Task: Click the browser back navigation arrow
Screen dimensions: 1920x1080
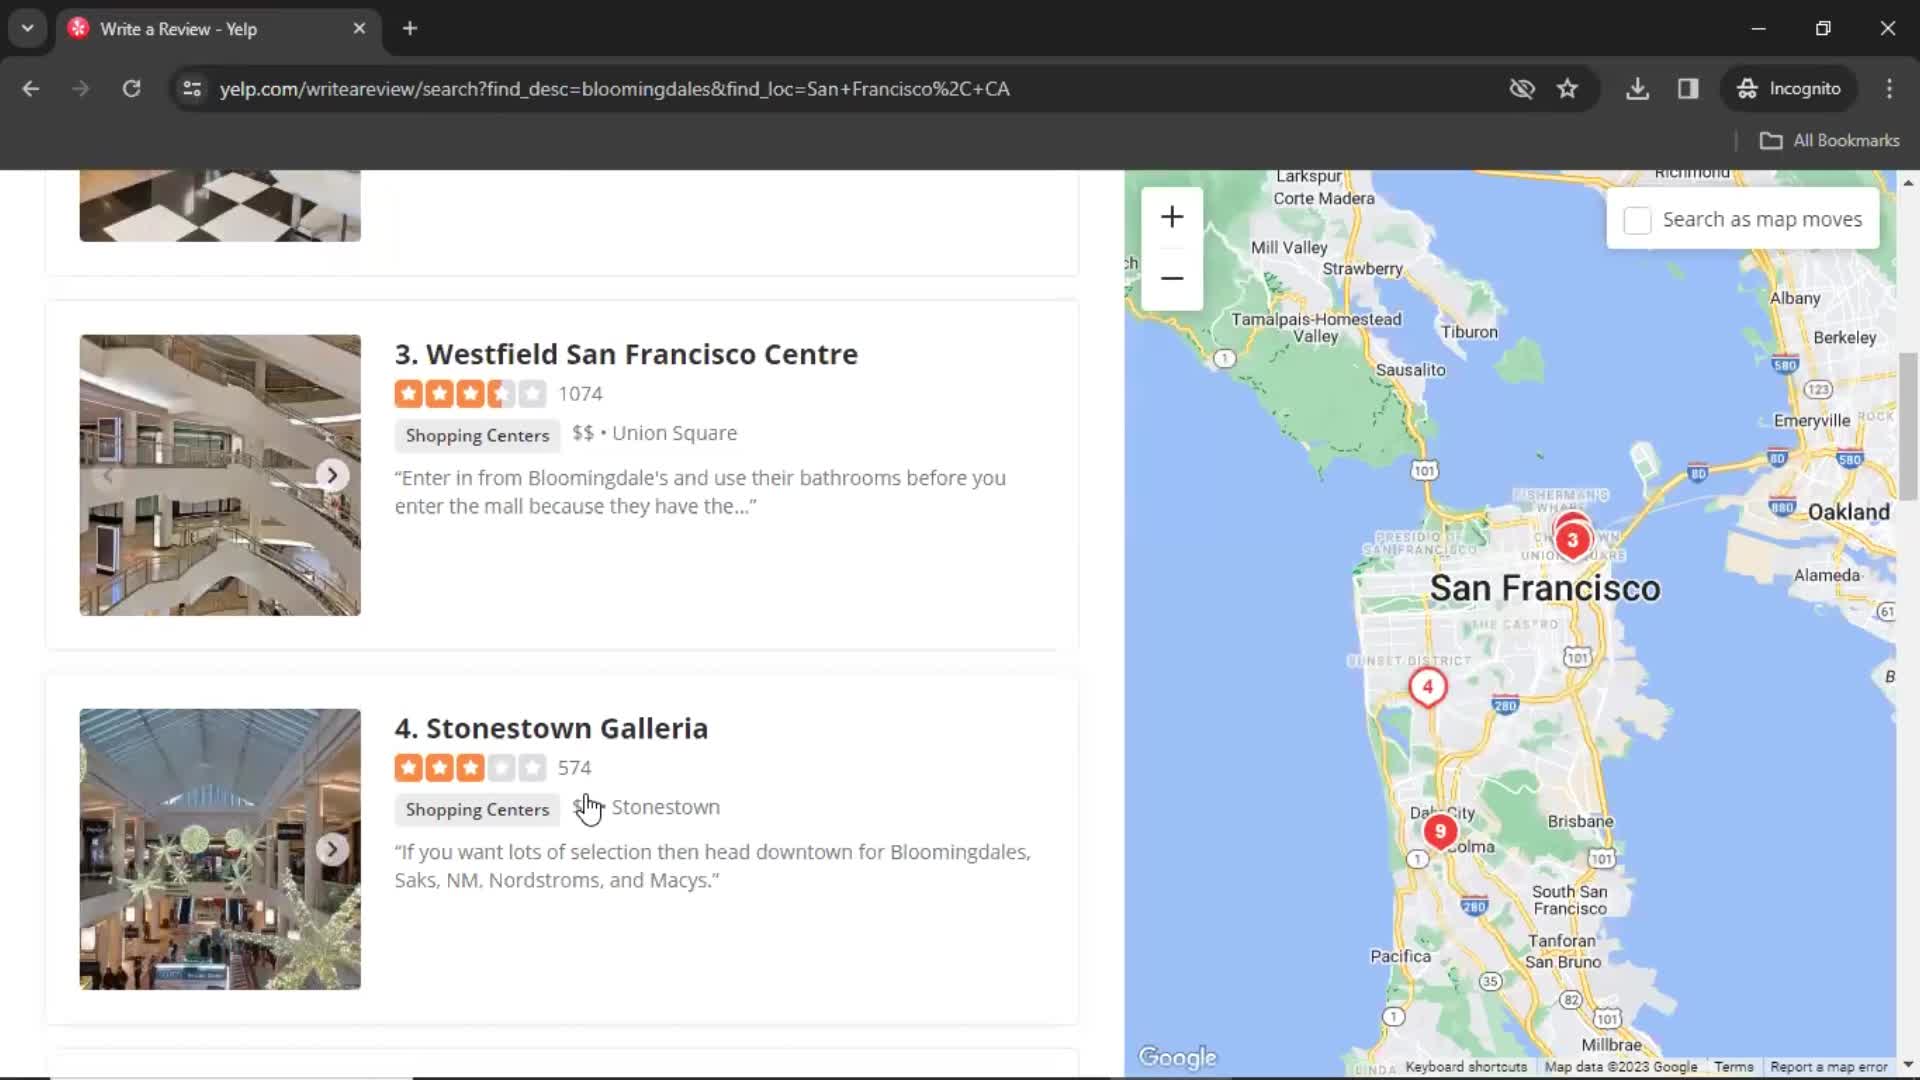Action: click(32, 87)
